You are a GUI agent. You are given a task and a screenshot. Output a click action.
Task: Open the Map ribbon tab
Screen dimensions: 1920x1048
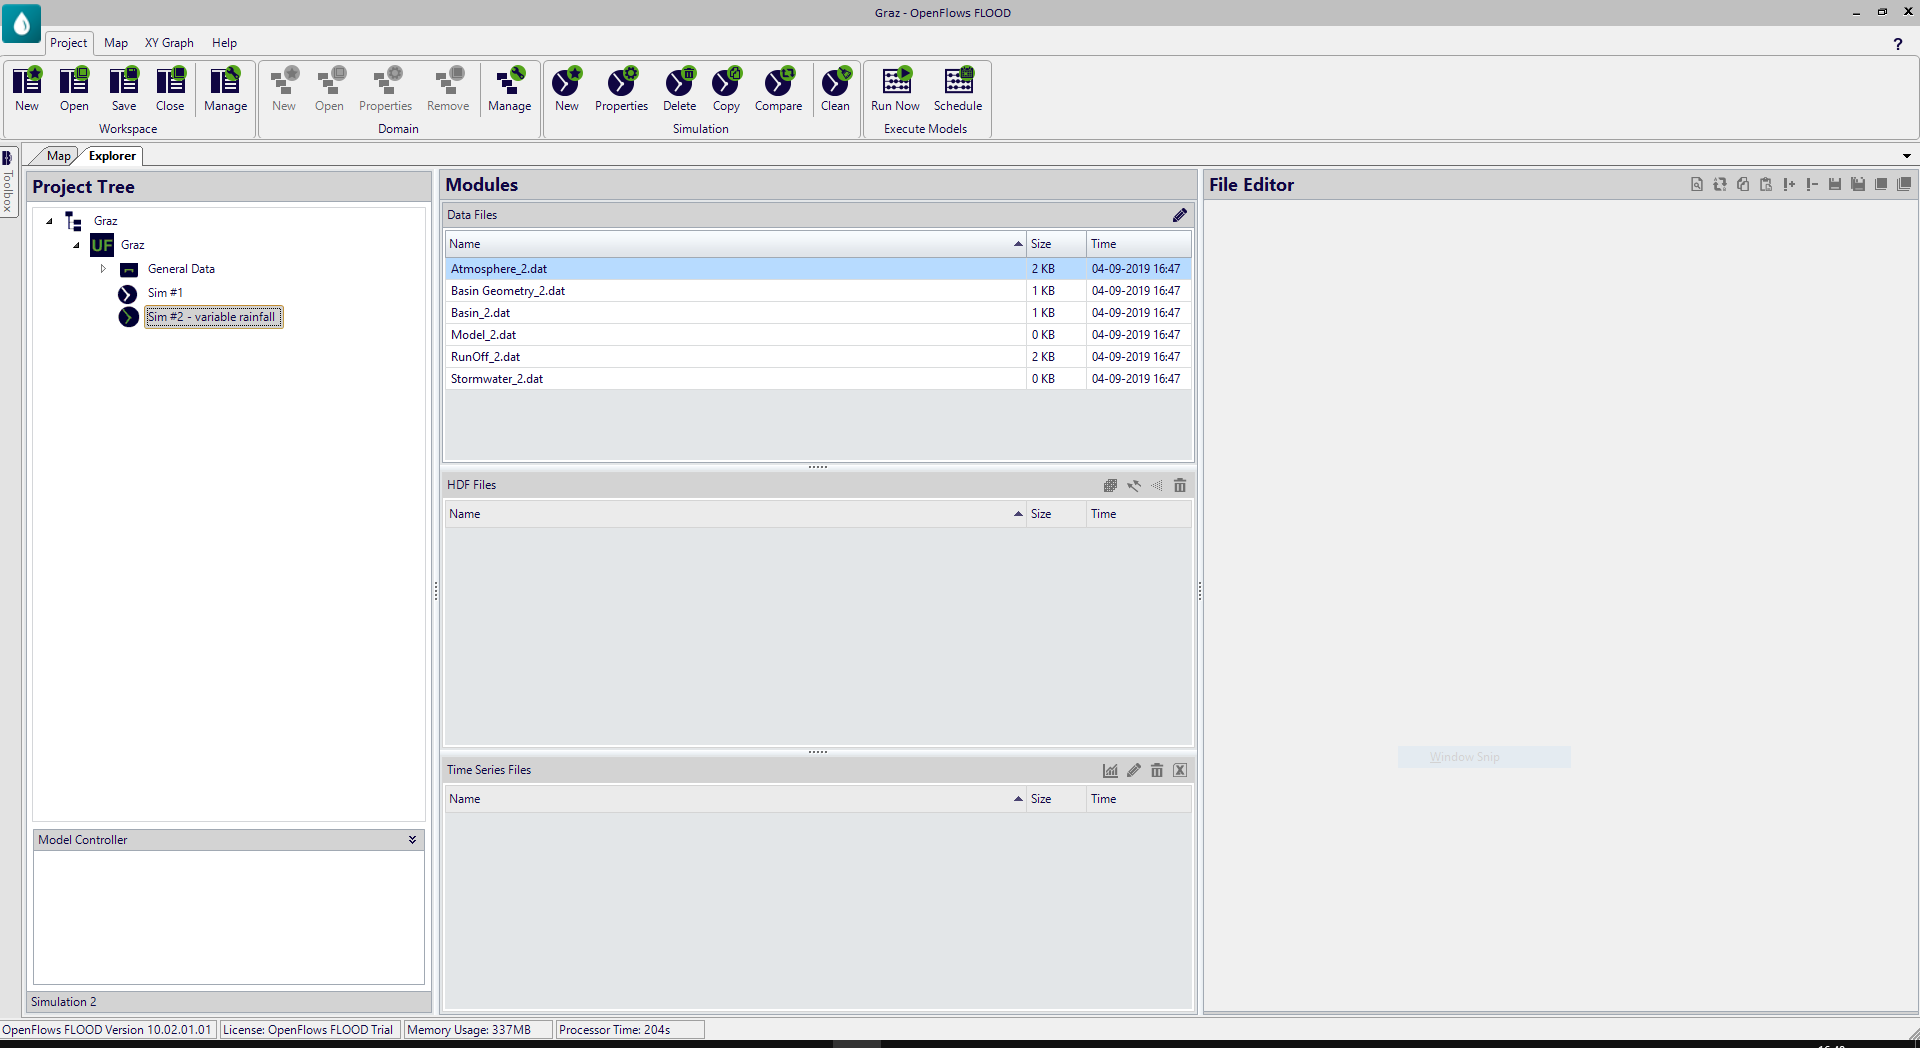coord(116,43)
